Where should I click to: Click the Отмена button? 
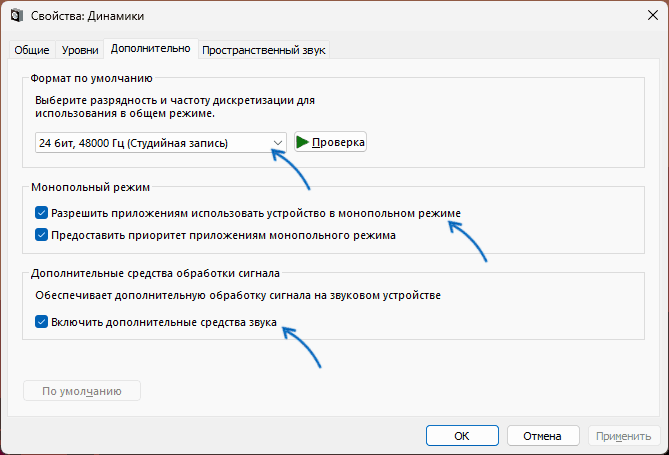pos(543,436)
